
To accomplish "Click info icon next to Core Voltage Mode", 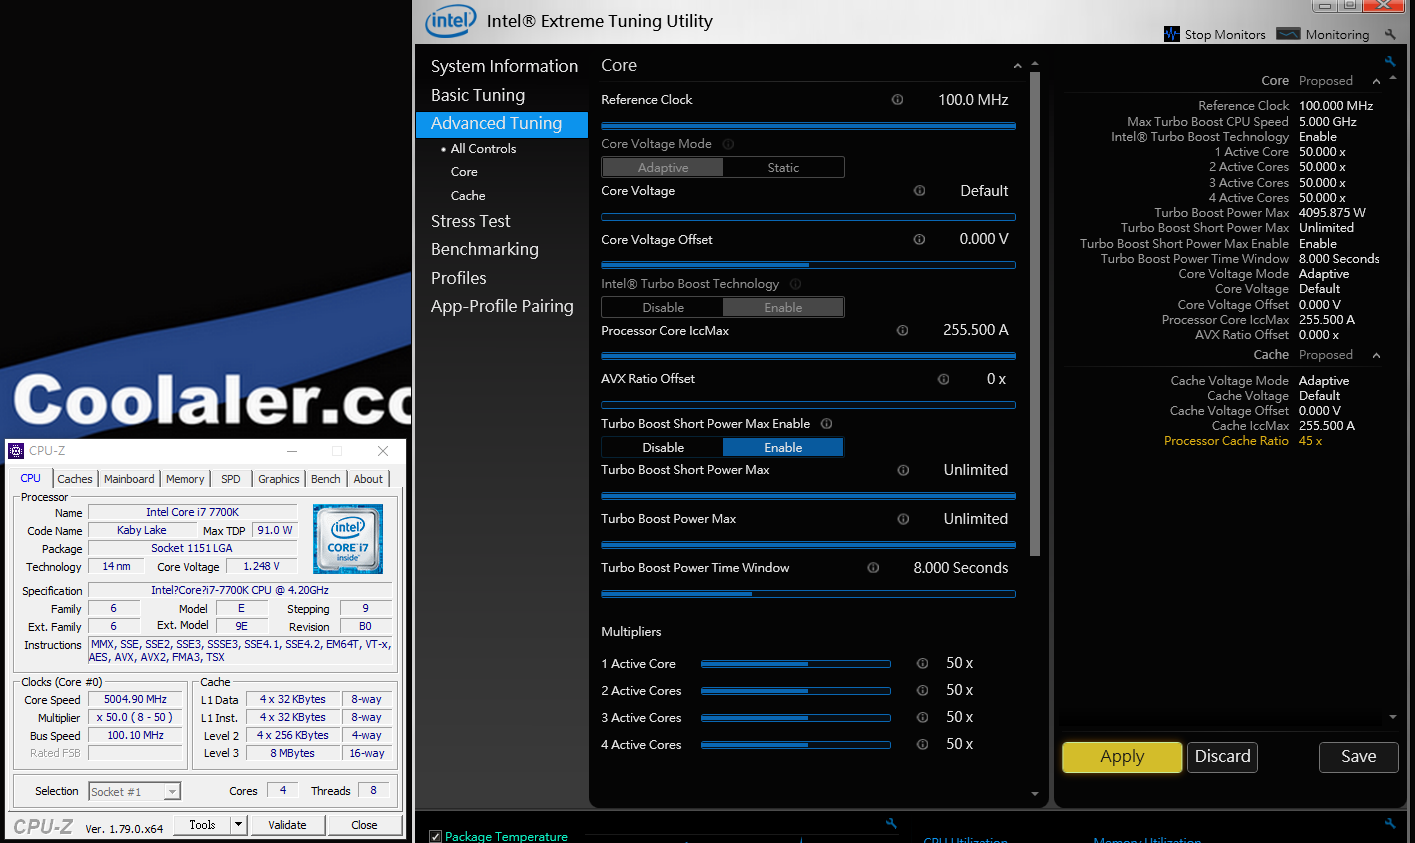I will tap(728, 144).
